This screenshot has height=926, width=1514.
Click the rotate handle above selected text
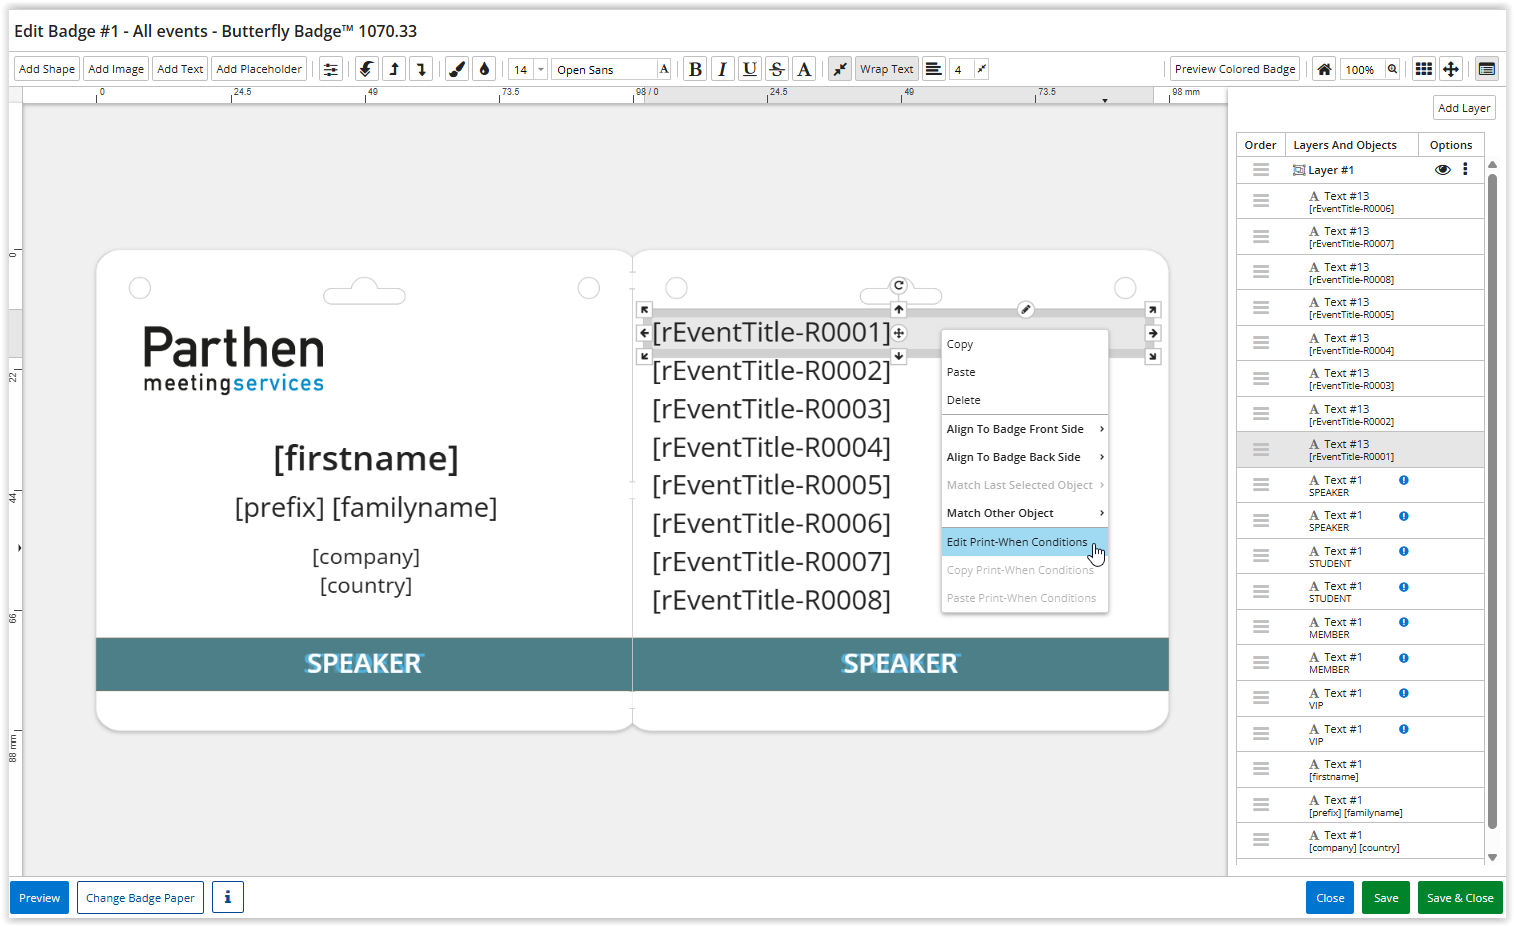point(899,286)
